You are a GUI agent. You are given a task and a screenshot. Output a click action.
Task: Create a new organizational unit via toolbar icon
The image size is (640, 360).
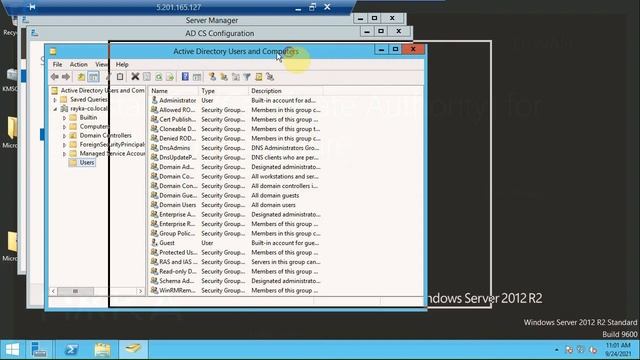236,77
